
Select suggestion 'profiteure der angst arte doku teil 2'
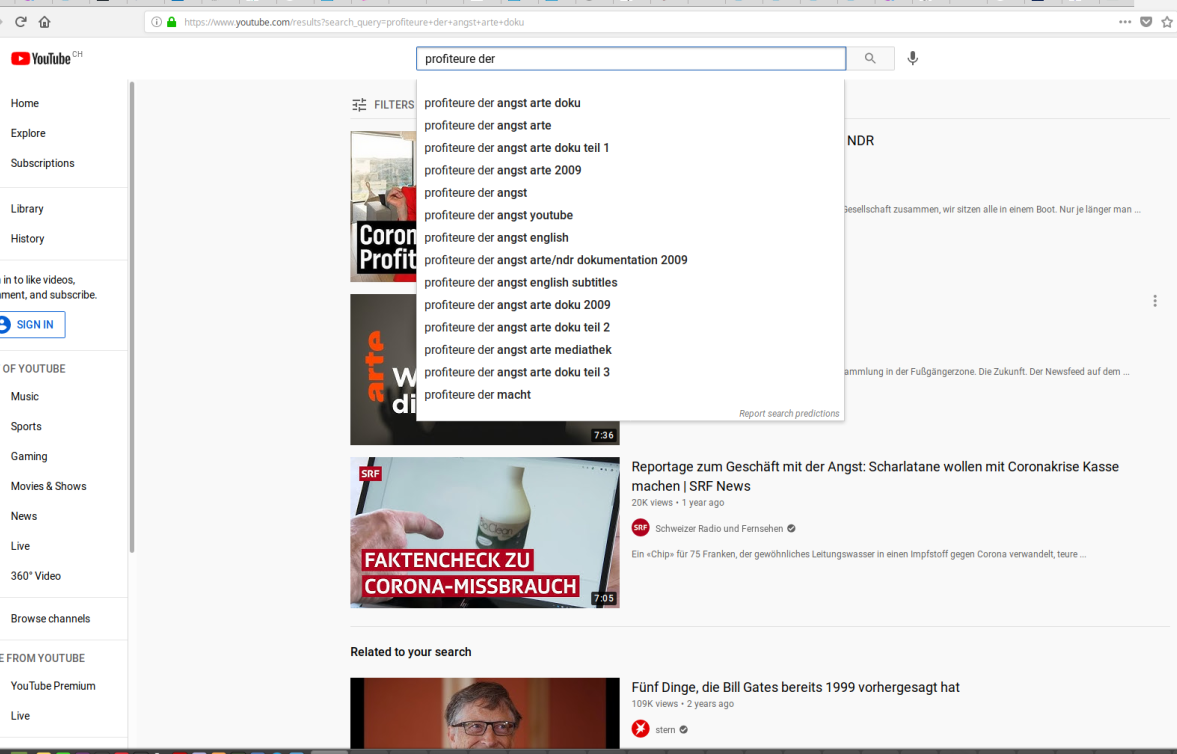point(630,327)
